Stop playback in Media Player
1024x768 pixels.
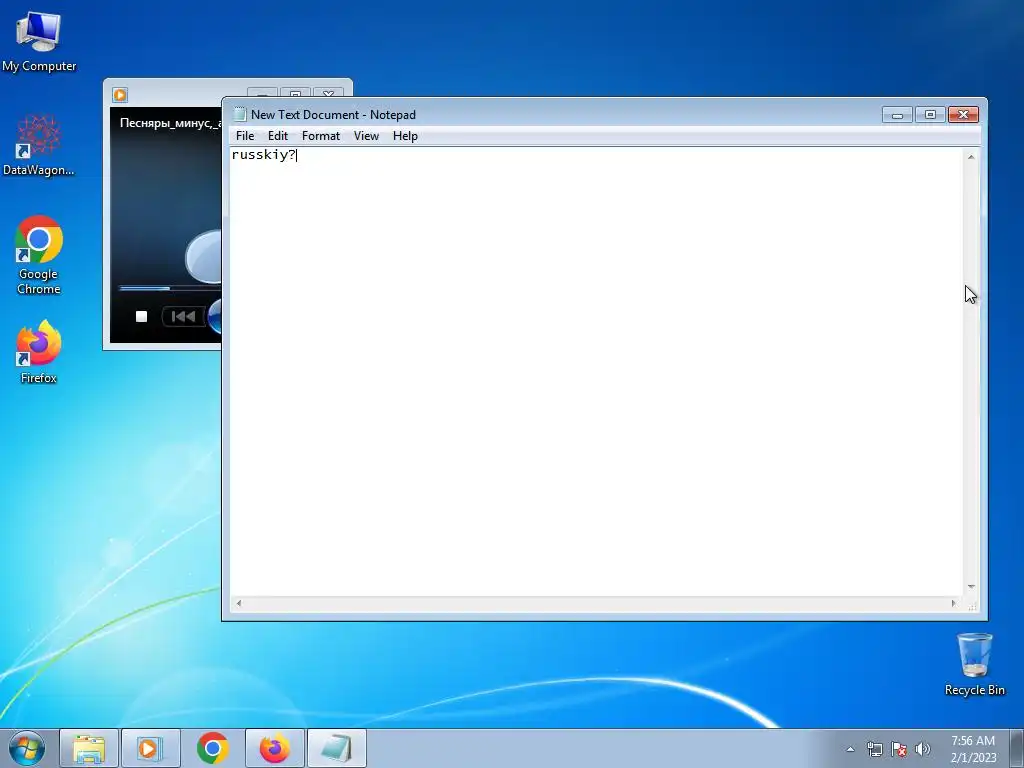tap(141, 317)
